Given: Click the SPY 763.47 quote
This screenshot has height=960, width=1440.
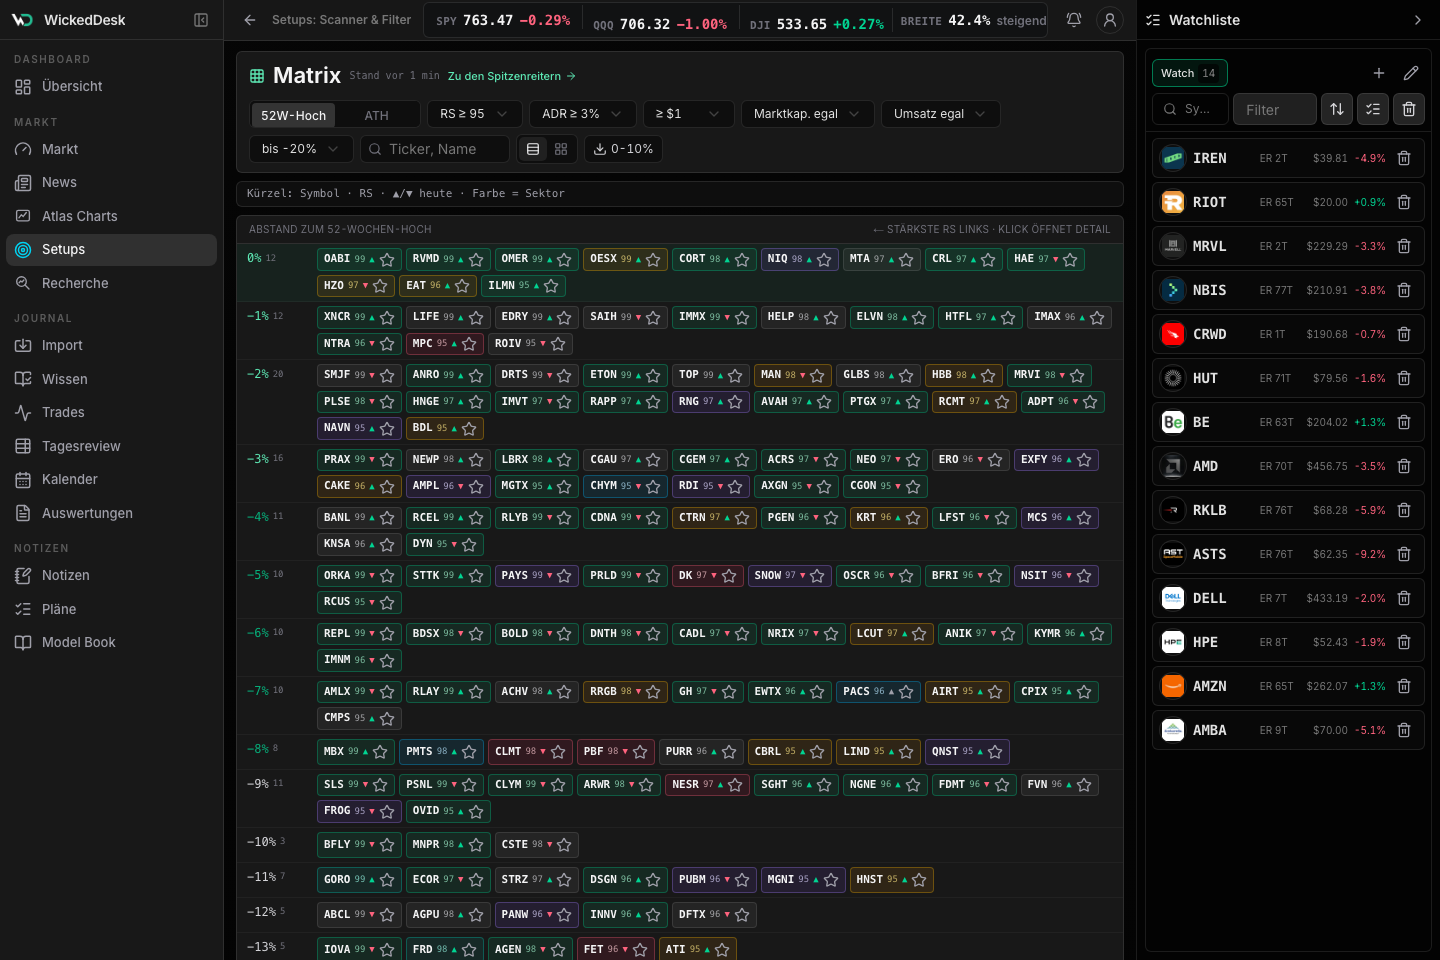Looking at the screenshot, I should [x=503, y=20].
